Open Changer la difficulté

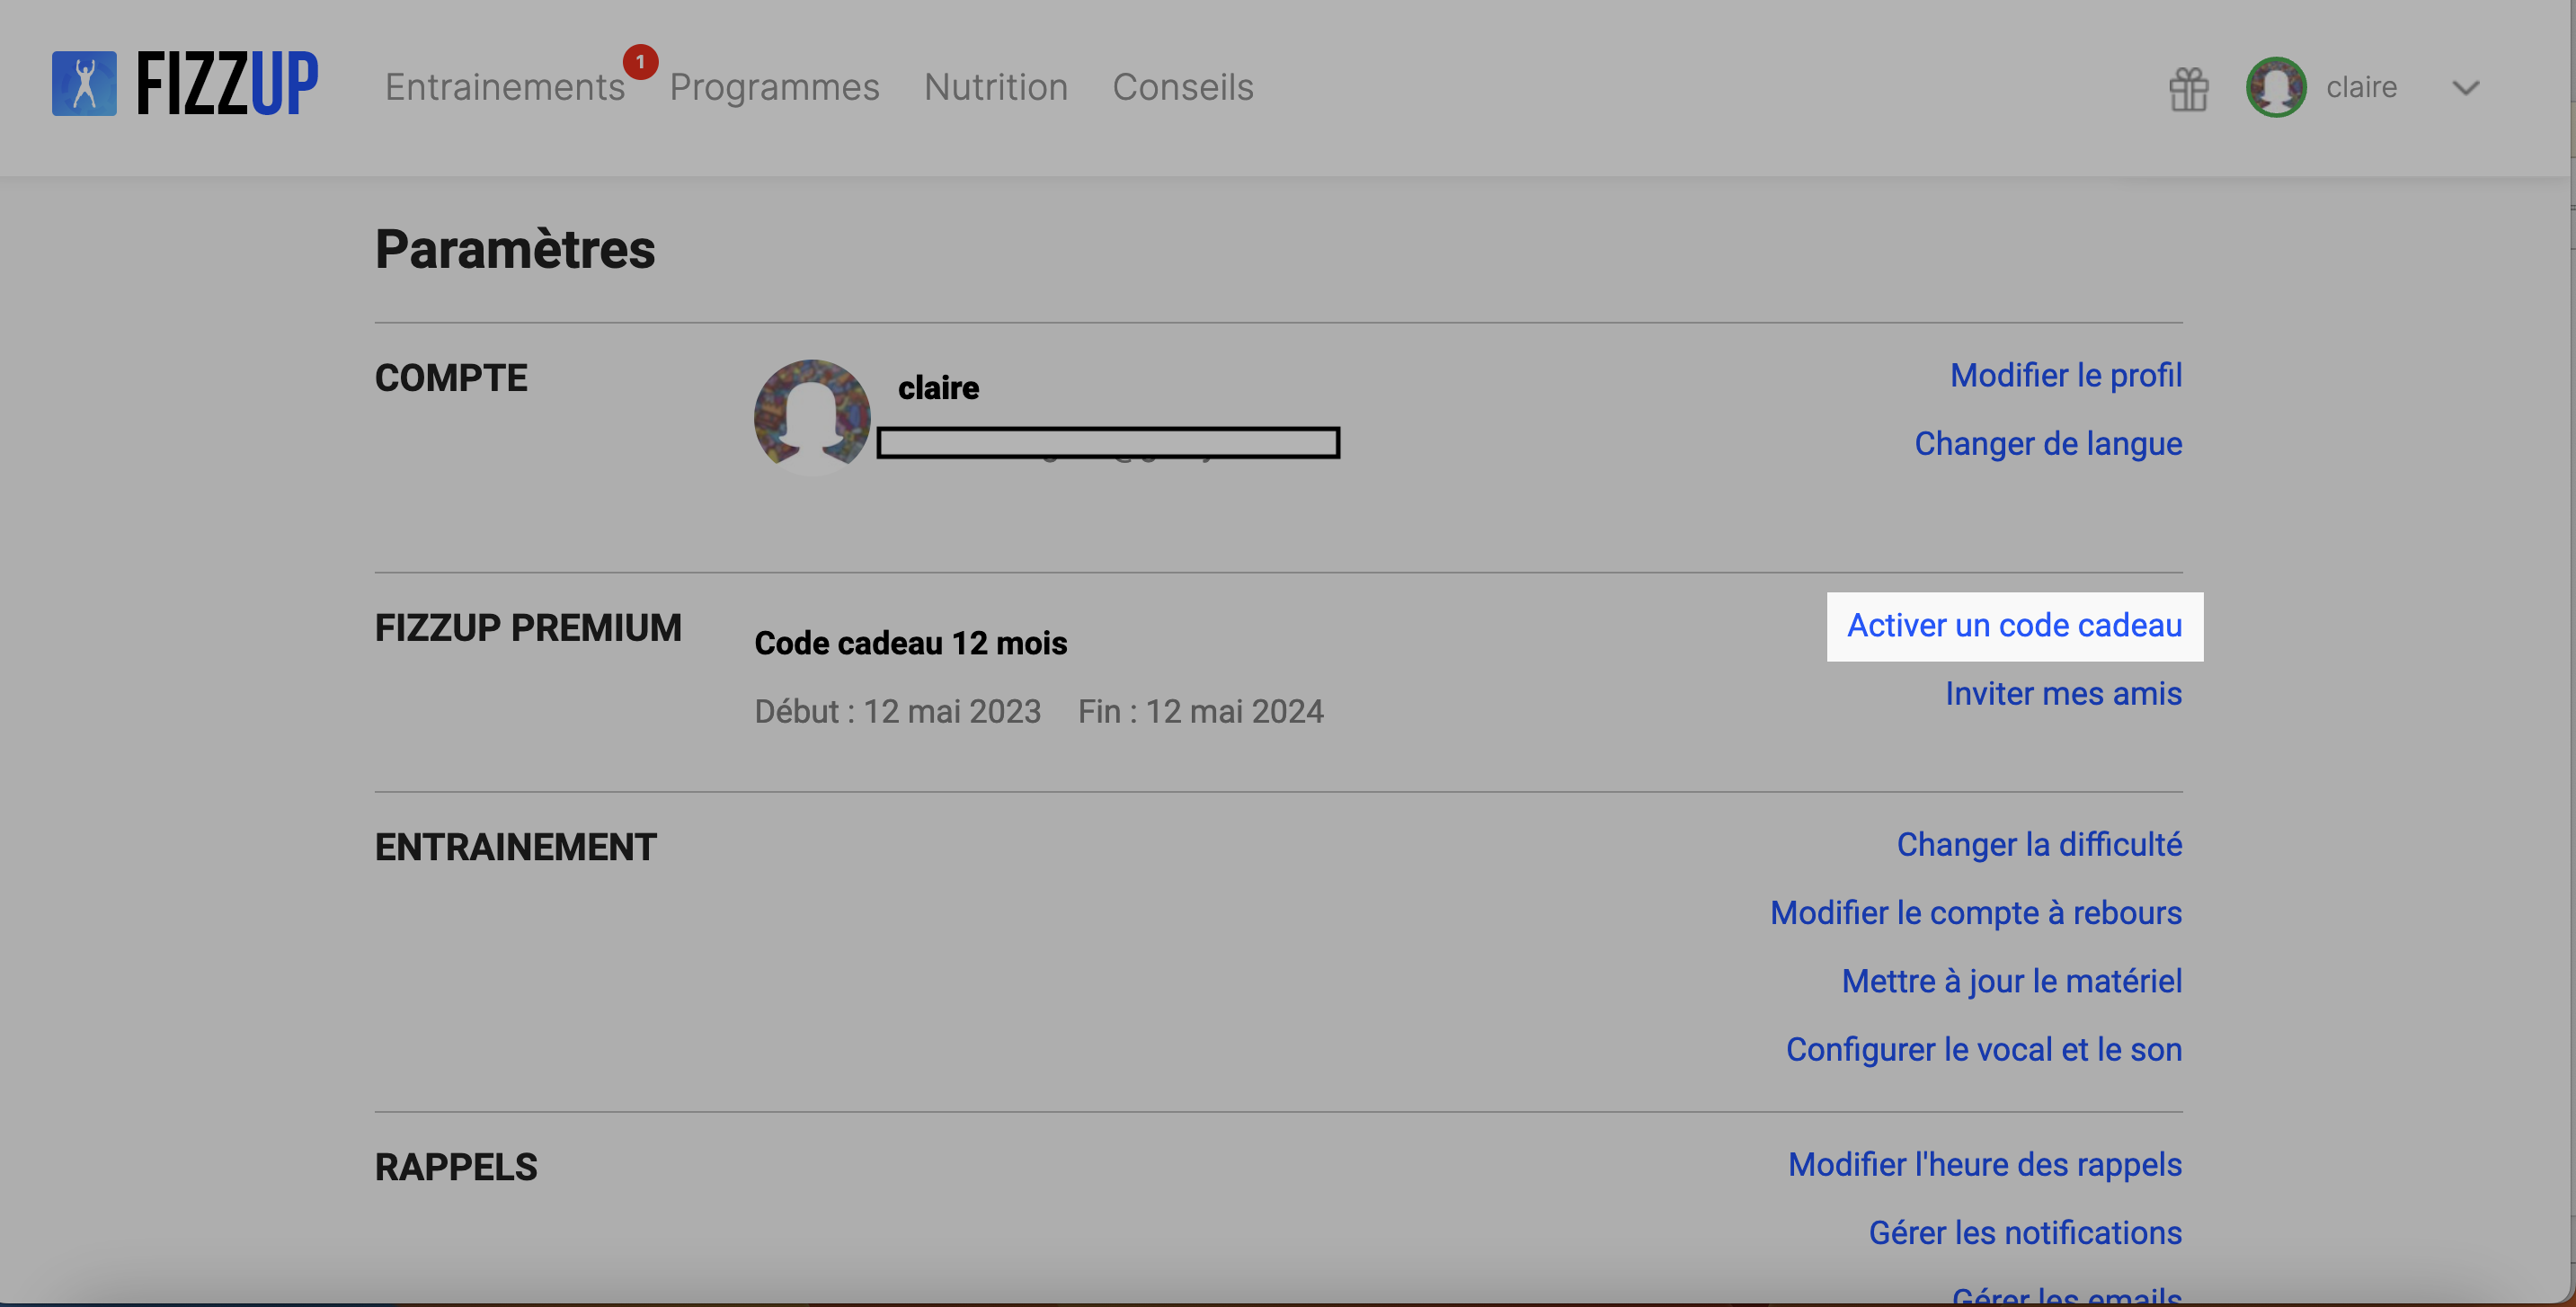(x=2039, y=844)
